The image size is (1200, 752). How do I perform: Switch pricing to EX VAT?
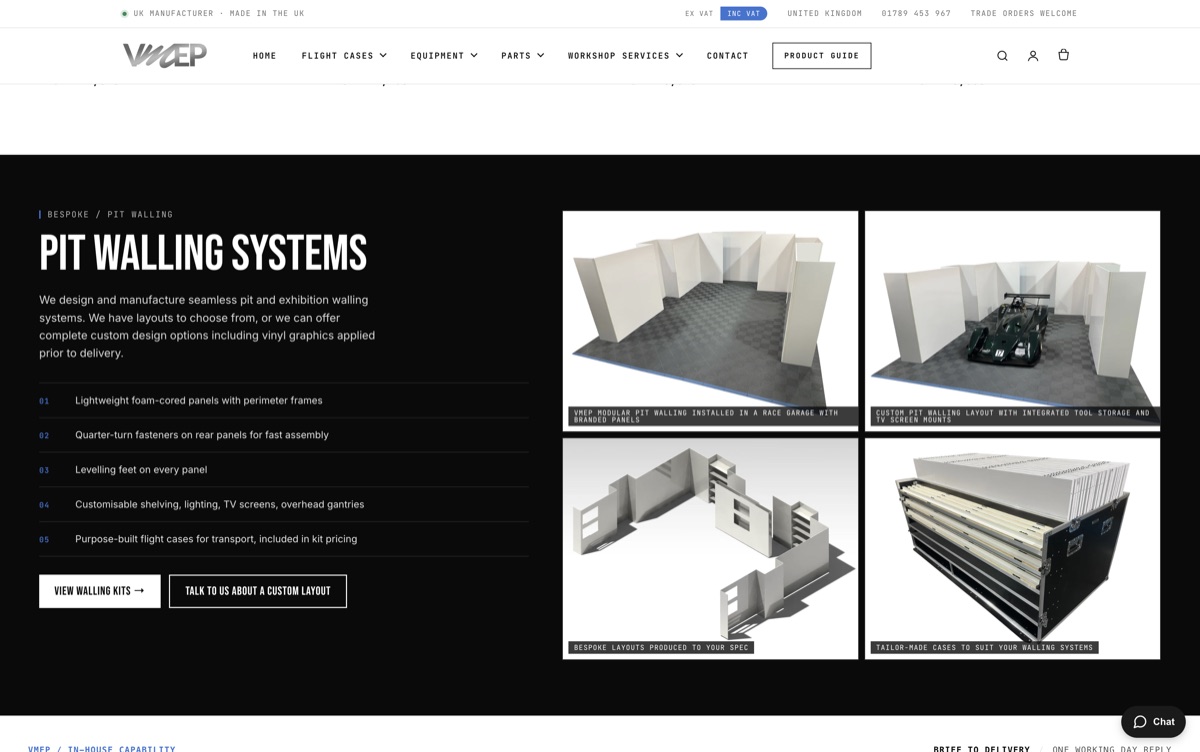(699, 14)
